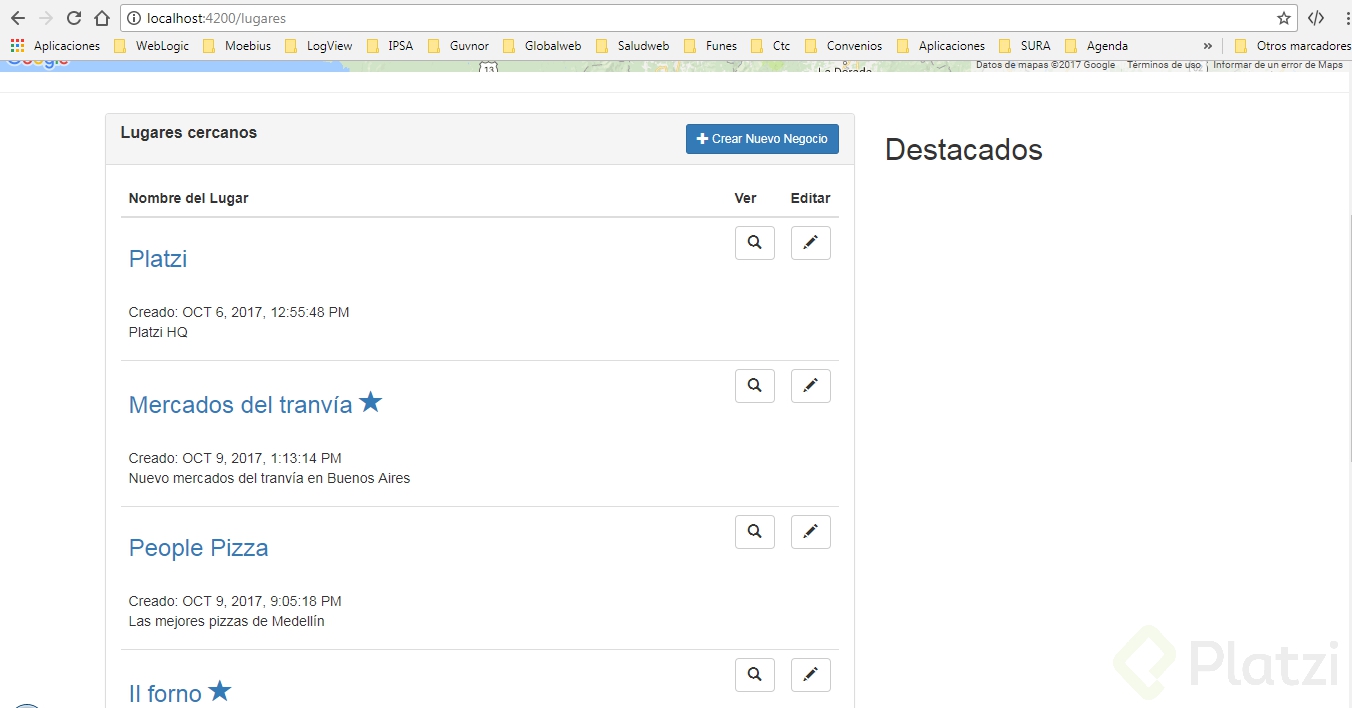
Task: Edit People Pizza with pencil button
Action: [811, 532]
